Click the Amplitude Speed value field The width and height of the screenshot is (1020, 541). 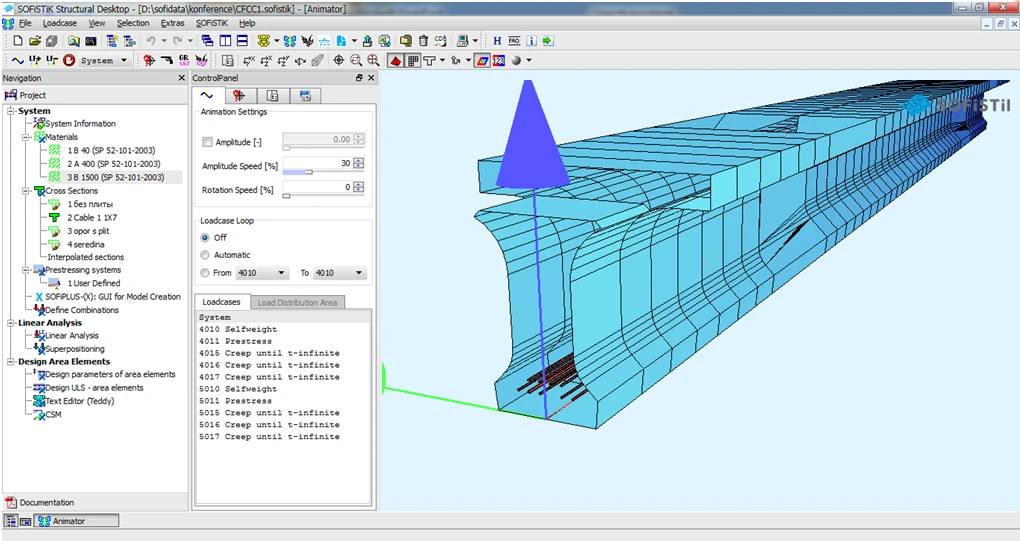coord(317,163)
